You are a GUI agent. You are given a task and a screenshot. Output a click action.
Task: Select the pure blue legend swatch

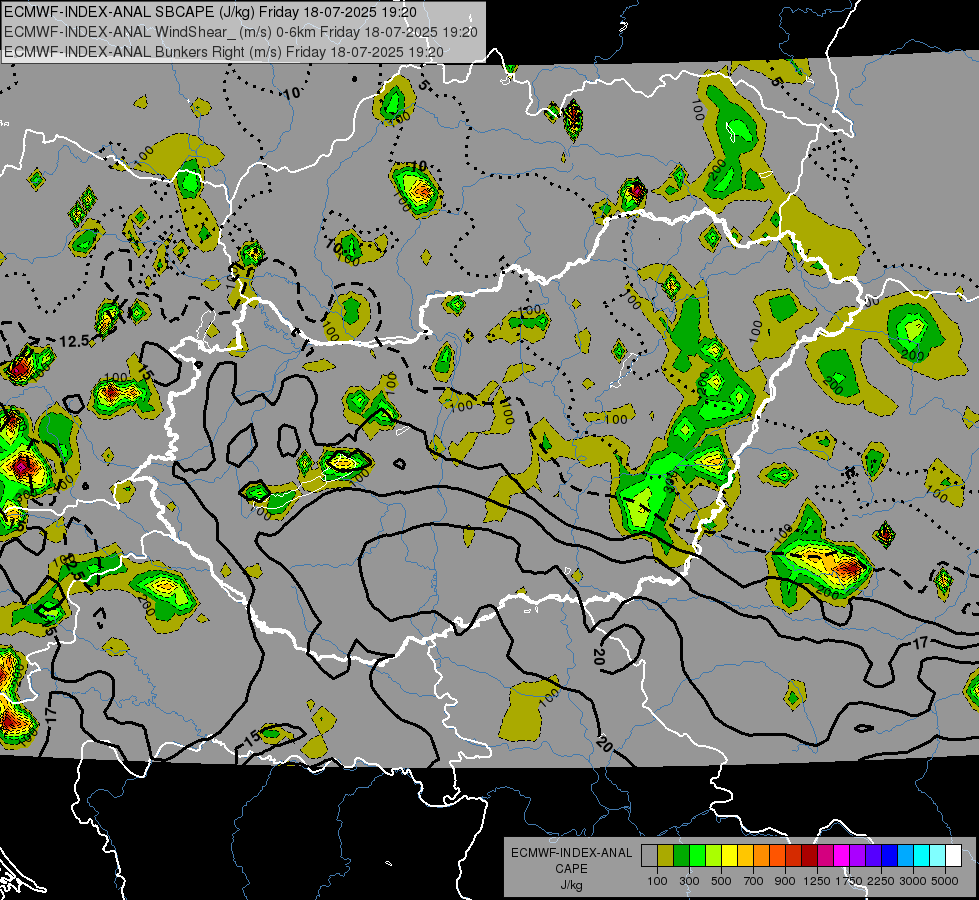pos(890,856)
